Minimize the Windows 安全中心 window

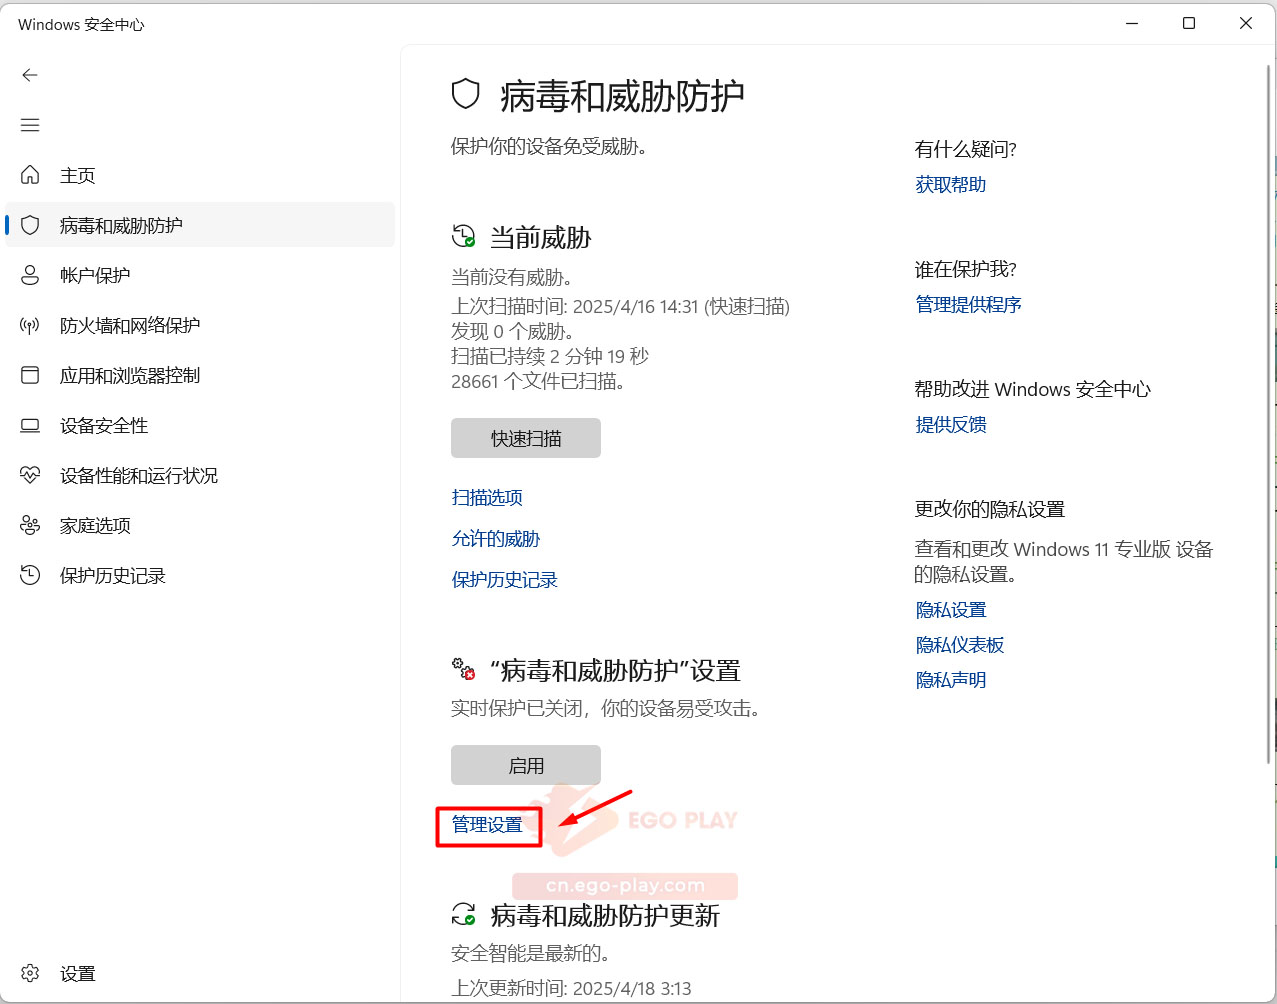[x=1132, y=23]
